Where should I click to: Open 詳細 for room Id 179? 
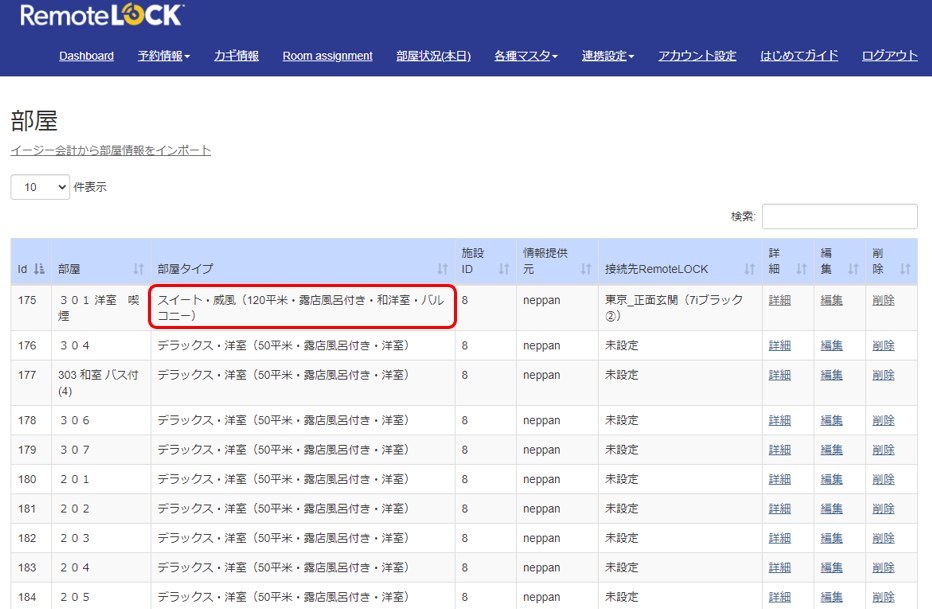[x=779, y=450]
